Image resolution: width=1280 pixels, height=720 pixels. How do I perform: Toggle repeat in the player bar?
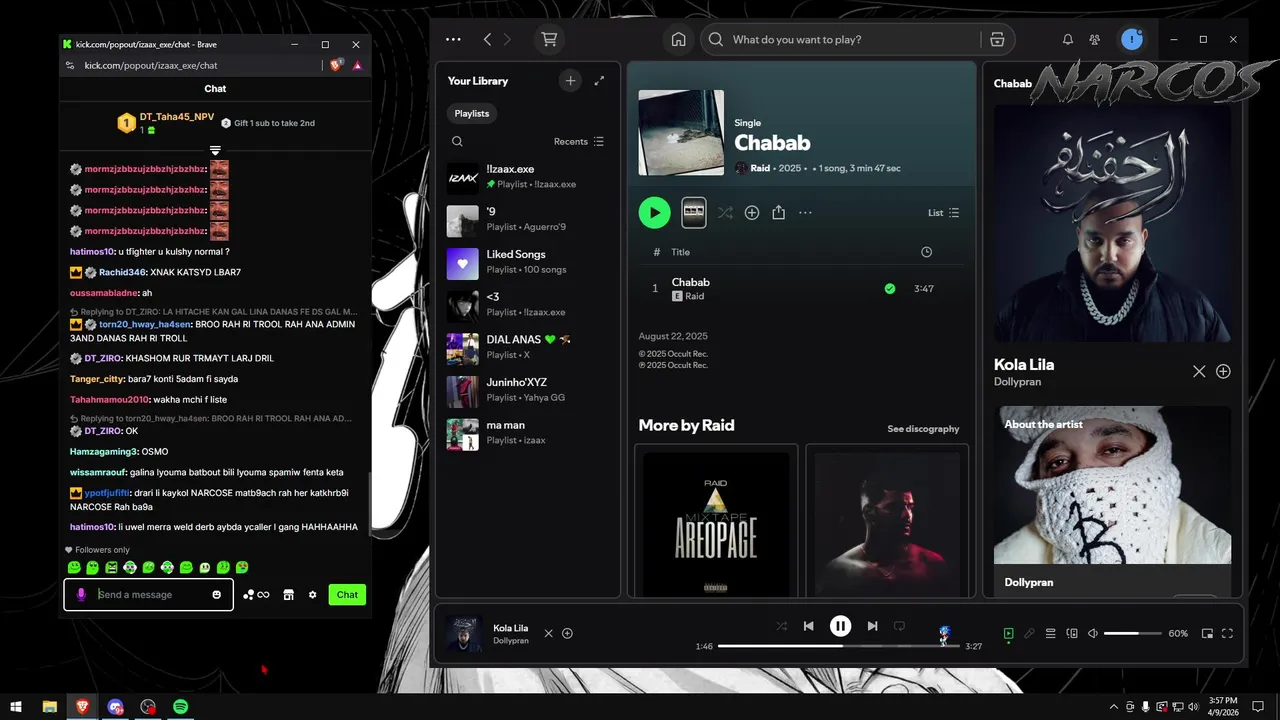point(899,626)
